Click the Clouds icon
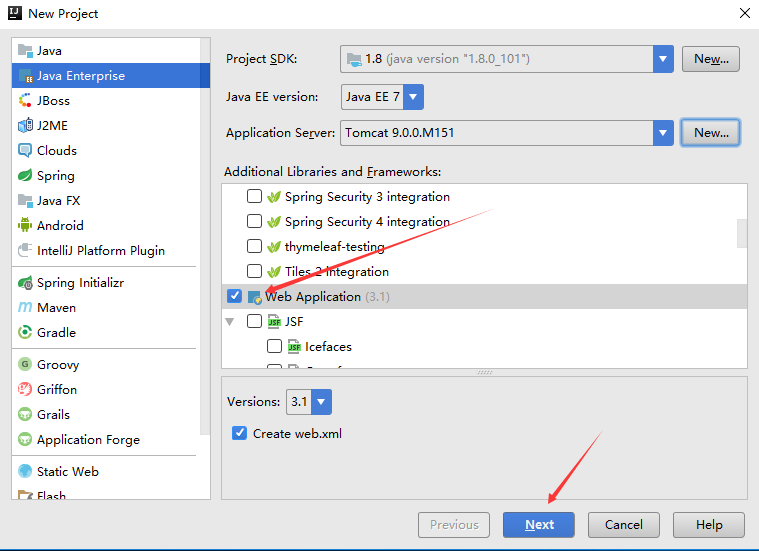Viewport: 759px width, 551px height. (25, 151)
